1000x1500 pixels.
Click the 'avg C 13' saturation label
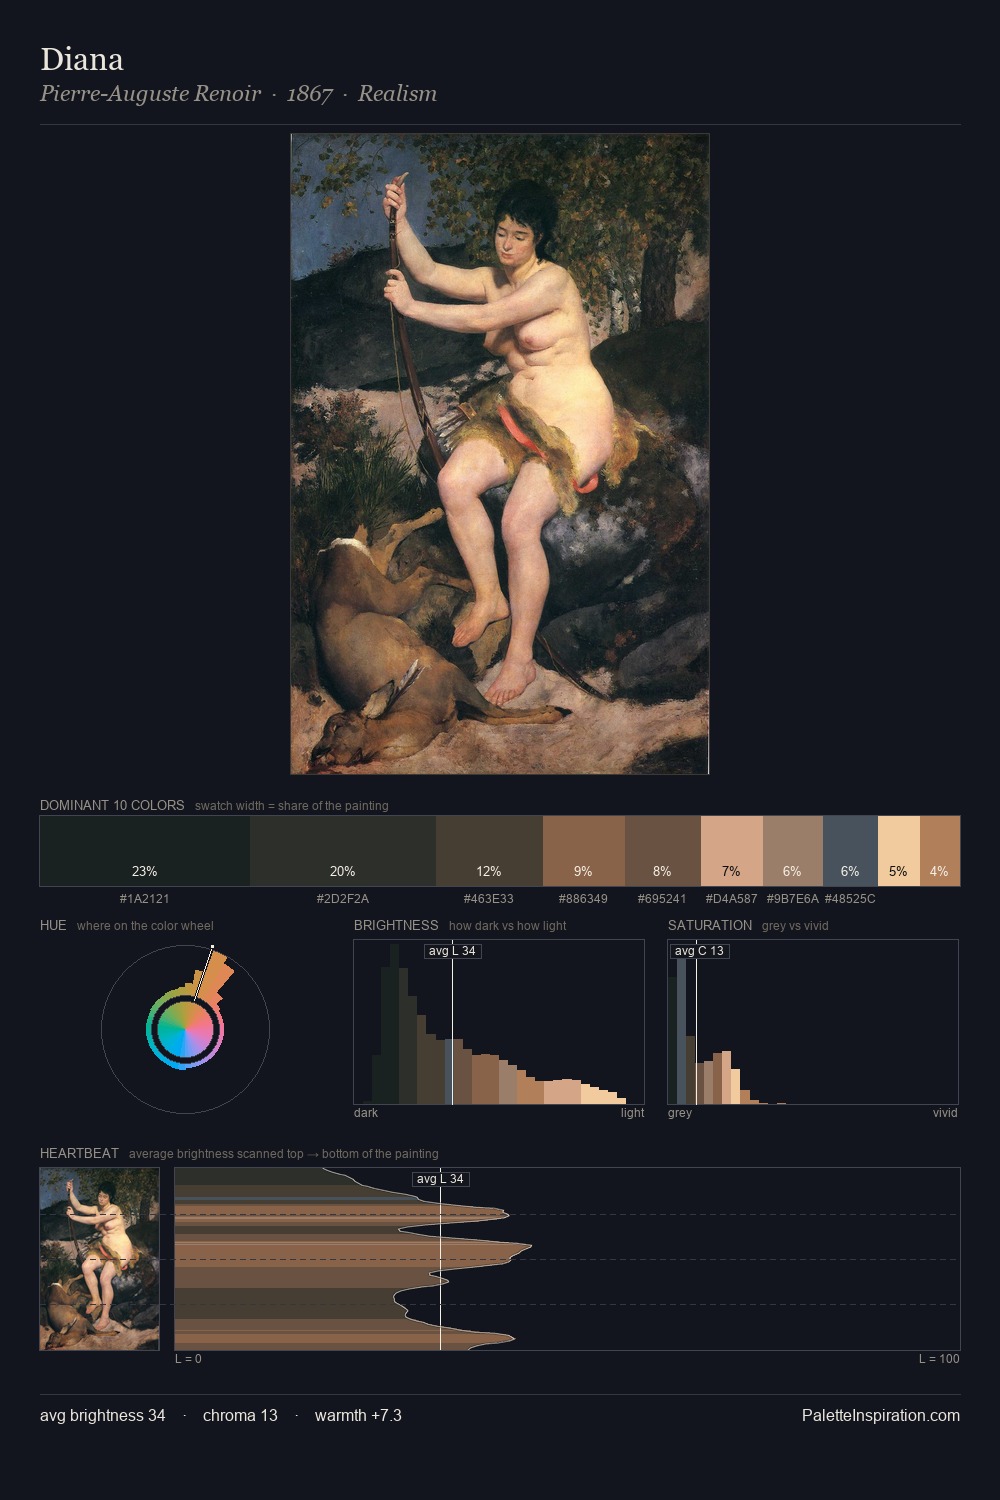point(699,951)
